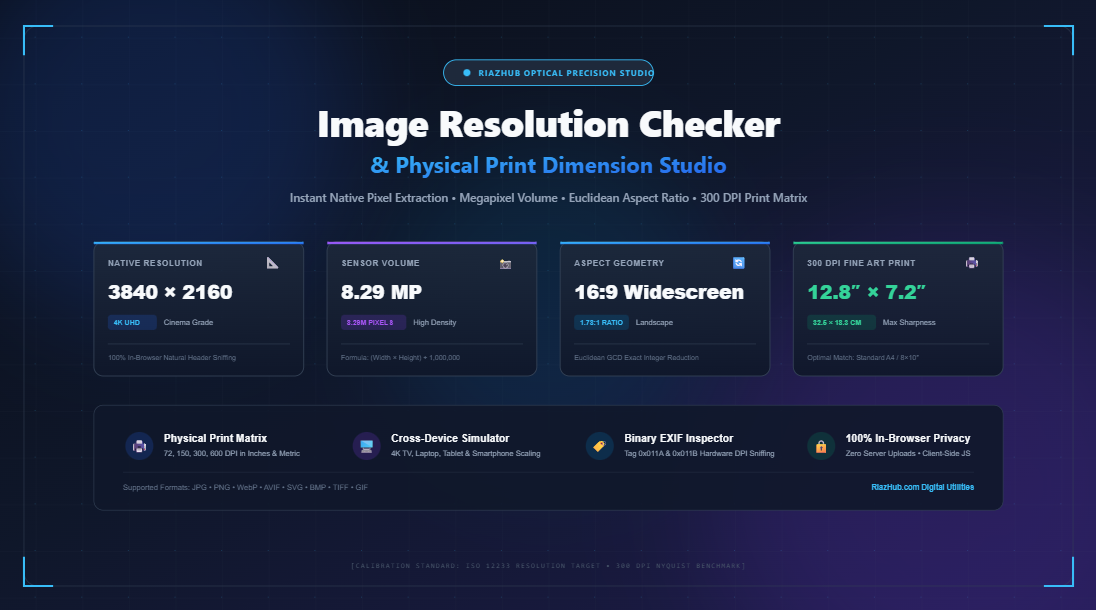The height and width of the screenshot is (610, 1096).
Task: Select the 8.29M PIXELS purple tag
Action: click(373, 323)
